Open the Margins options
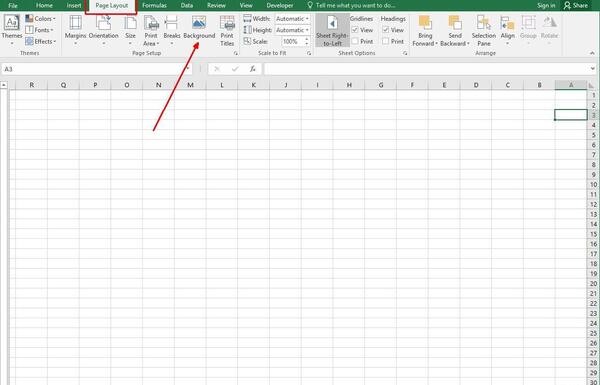 click(75, 30)
